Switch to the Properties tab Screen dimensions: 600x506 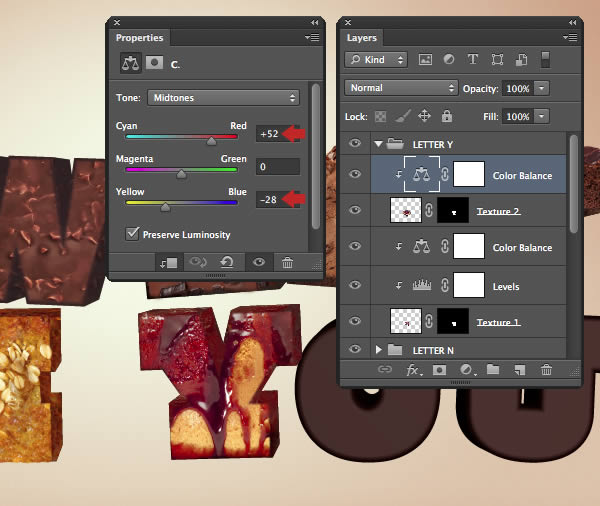(x=140, y=38)
